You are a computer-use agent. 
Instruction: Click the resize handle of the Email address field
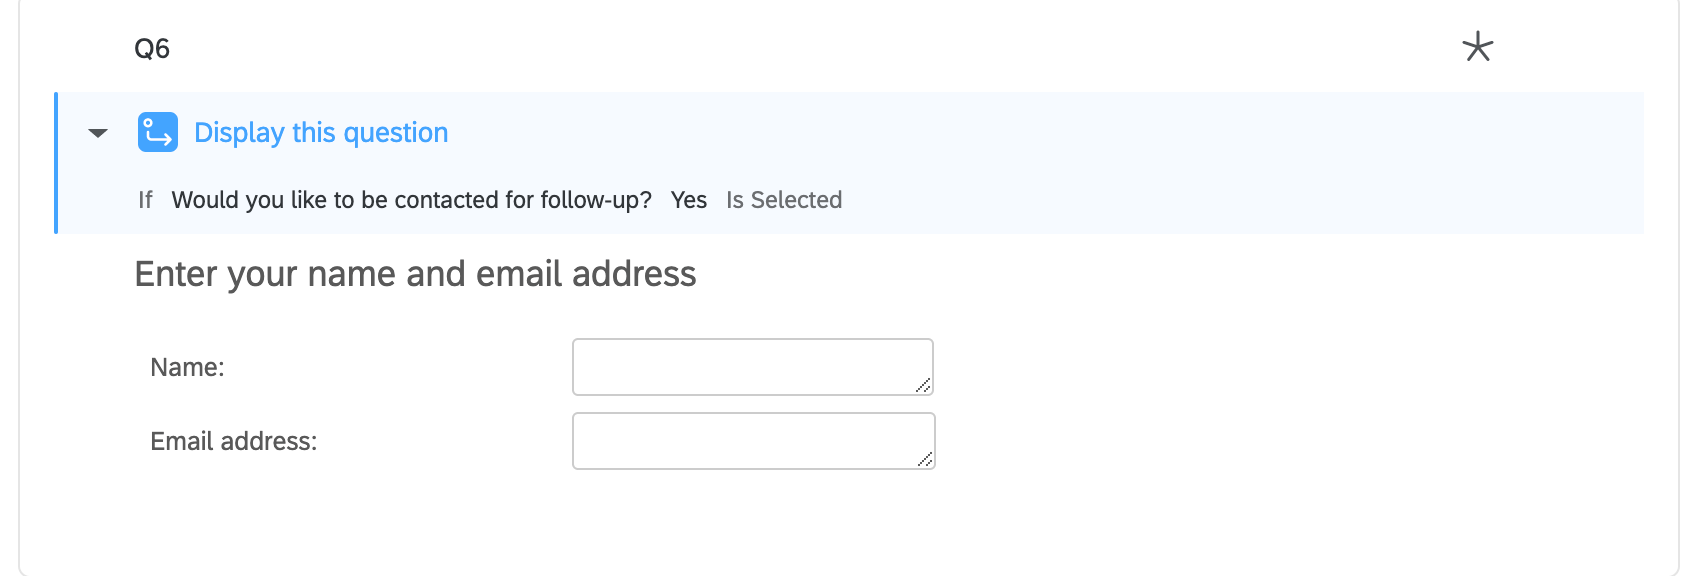926,461
